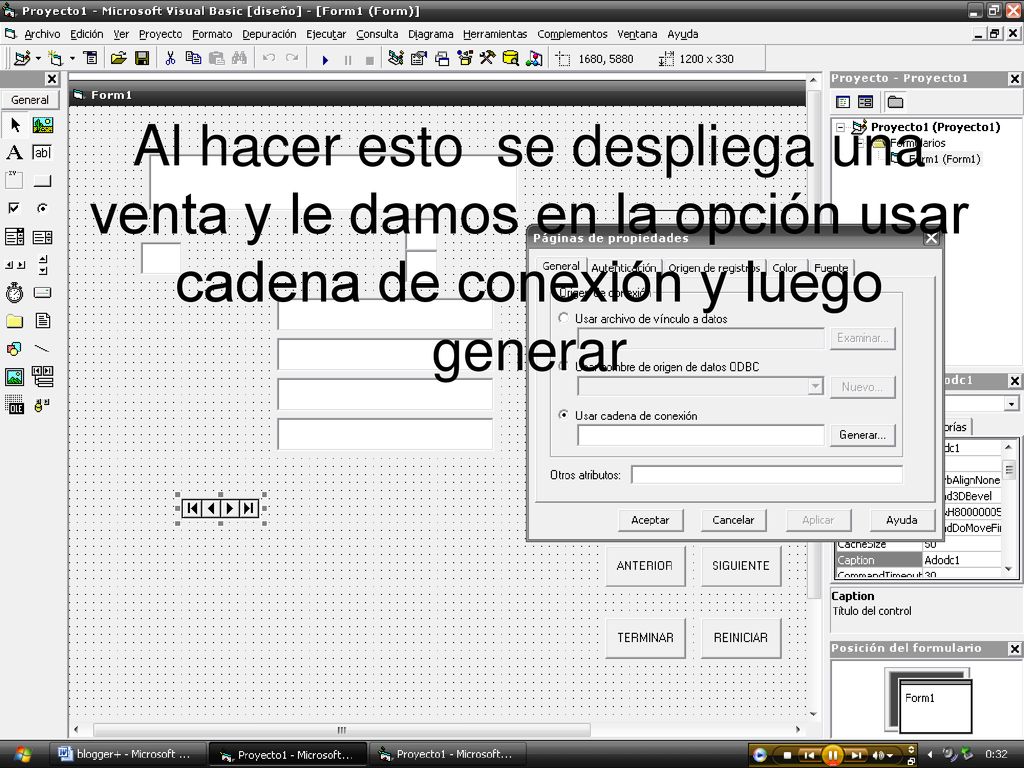Select the Frame tool in toolbox

[x=14, y=180]
